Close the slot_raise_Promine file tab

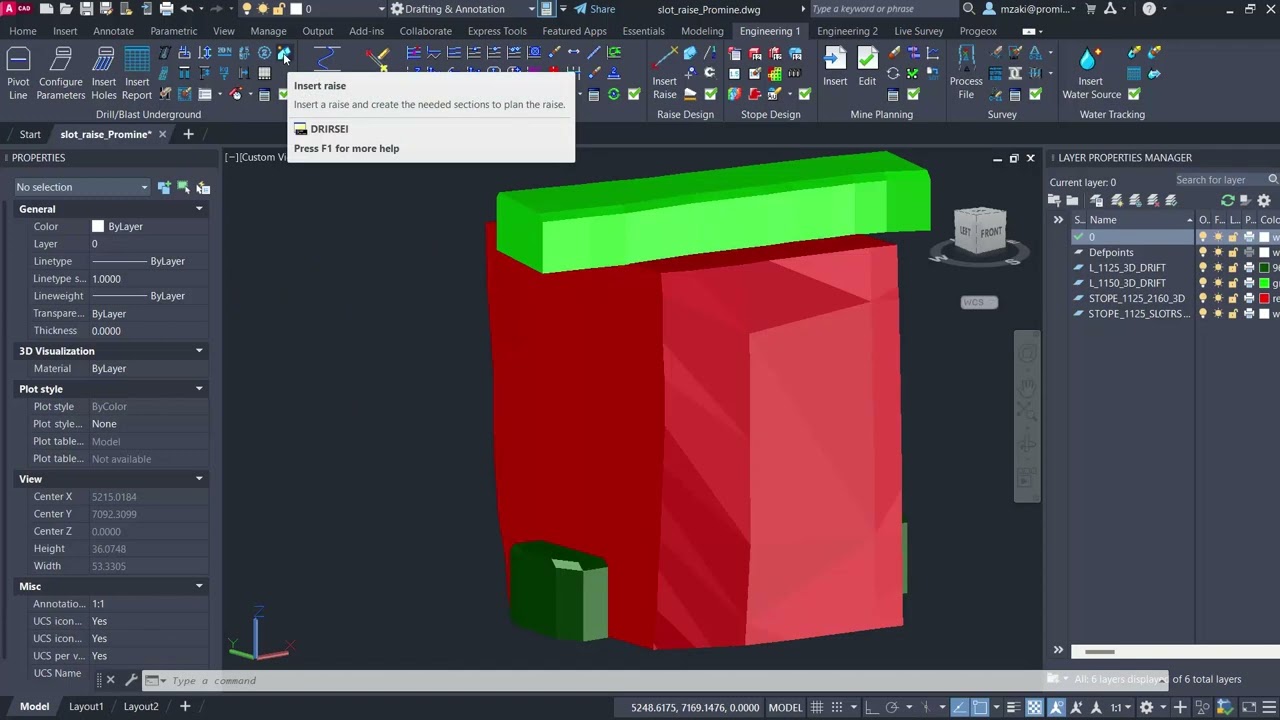coord(162,134)
